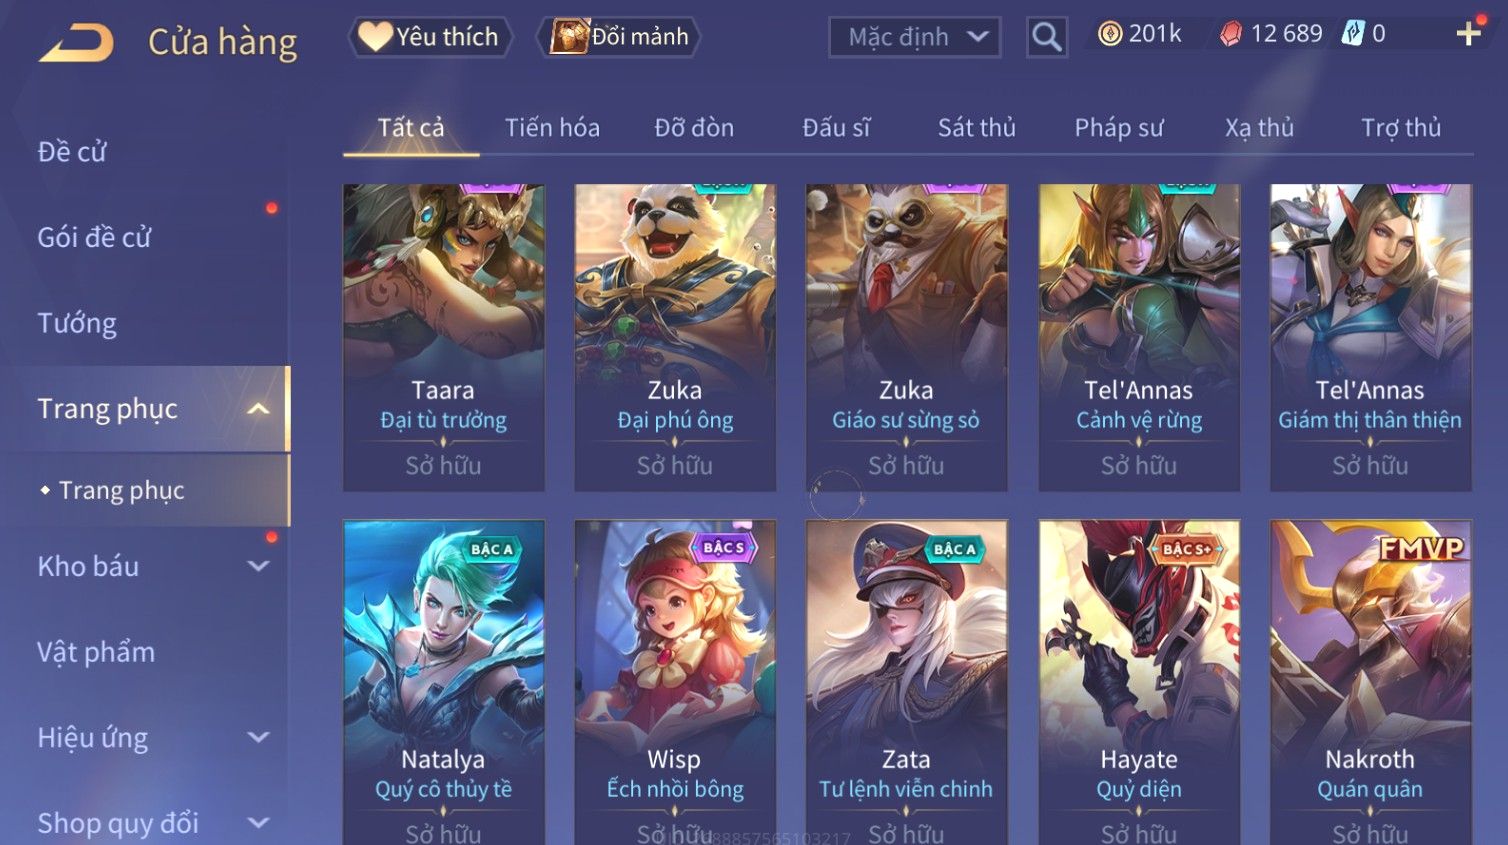Screen dimensions: 1508x845
Task: Expand the Kho báu sidebar section
Action: coord(258,566)
